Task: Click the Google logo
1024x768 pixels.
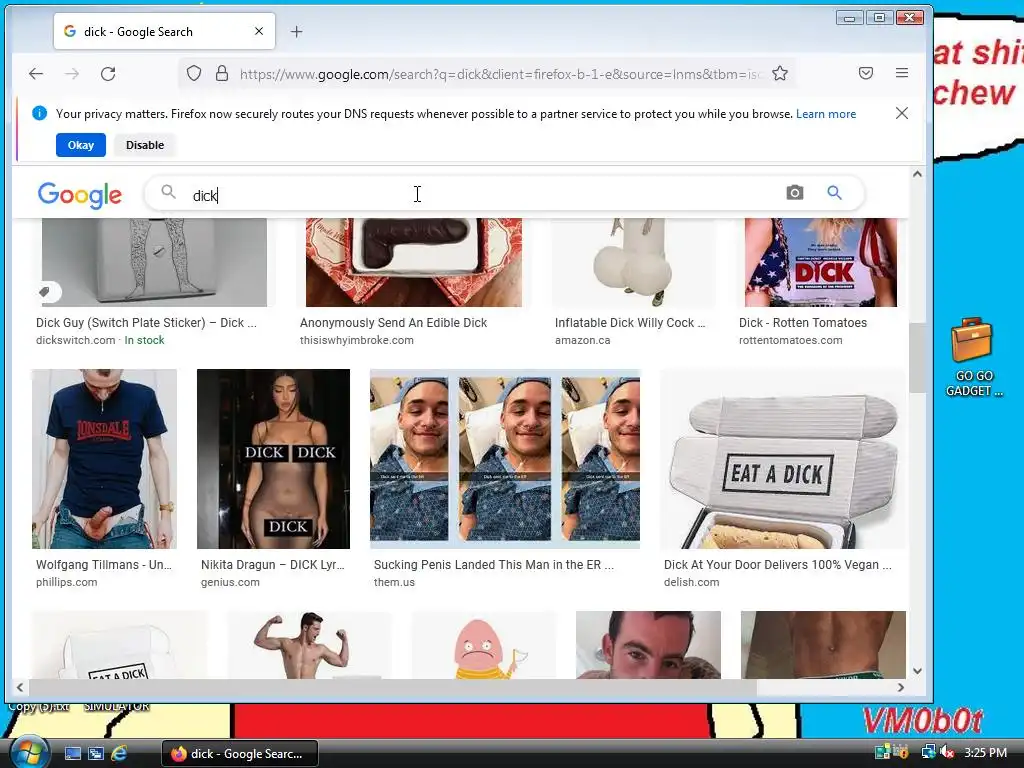Action: tap(80, 195)
